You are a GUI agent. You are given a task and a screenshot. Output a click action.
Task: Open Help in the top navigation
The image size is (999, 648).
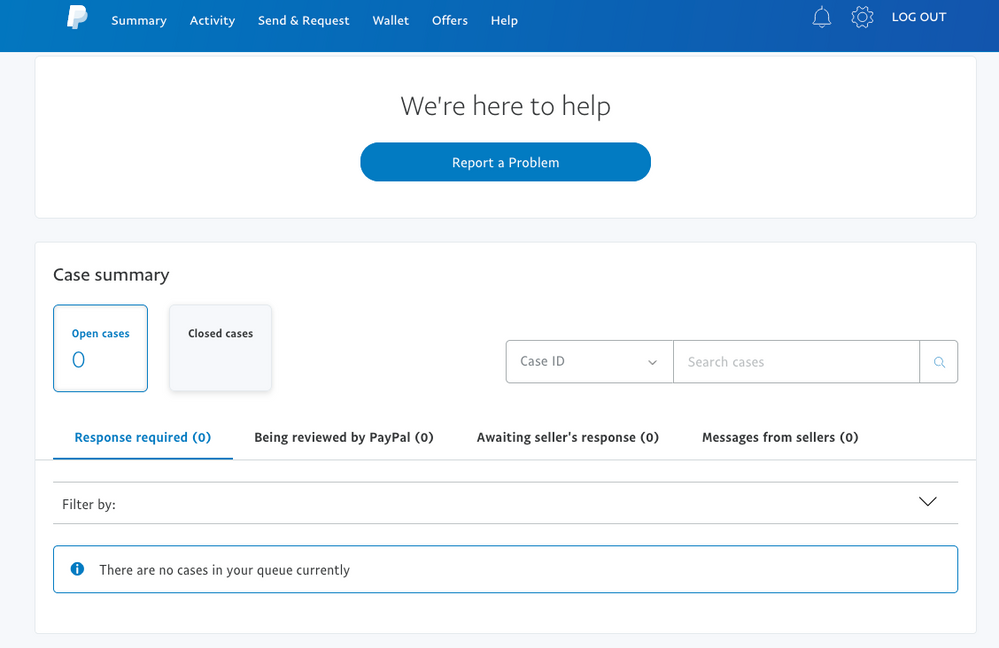pos(504,20)
